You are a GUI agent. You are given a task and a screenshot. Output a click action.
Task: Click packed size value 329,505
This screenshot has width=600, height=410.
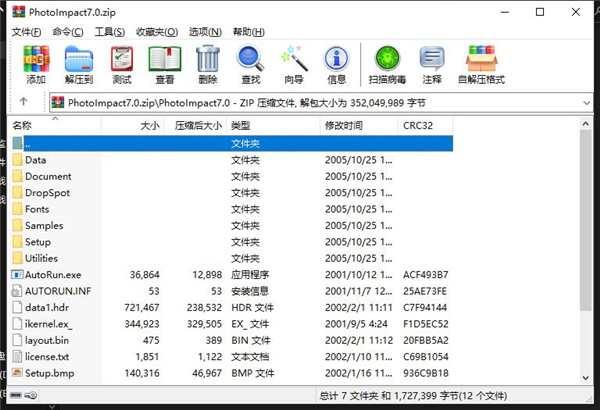[204, 324]
